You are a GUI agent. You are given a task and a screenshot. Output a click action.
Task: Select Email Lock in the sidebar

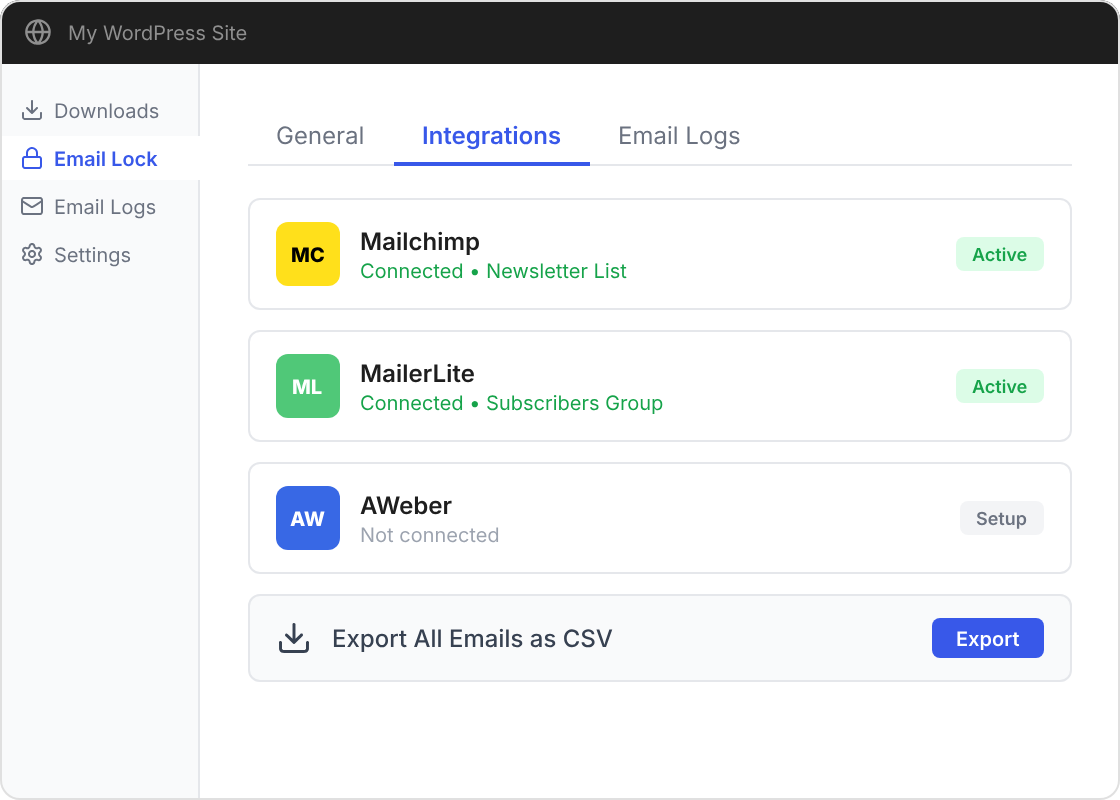pyautogui.click(x=105, y=159)
